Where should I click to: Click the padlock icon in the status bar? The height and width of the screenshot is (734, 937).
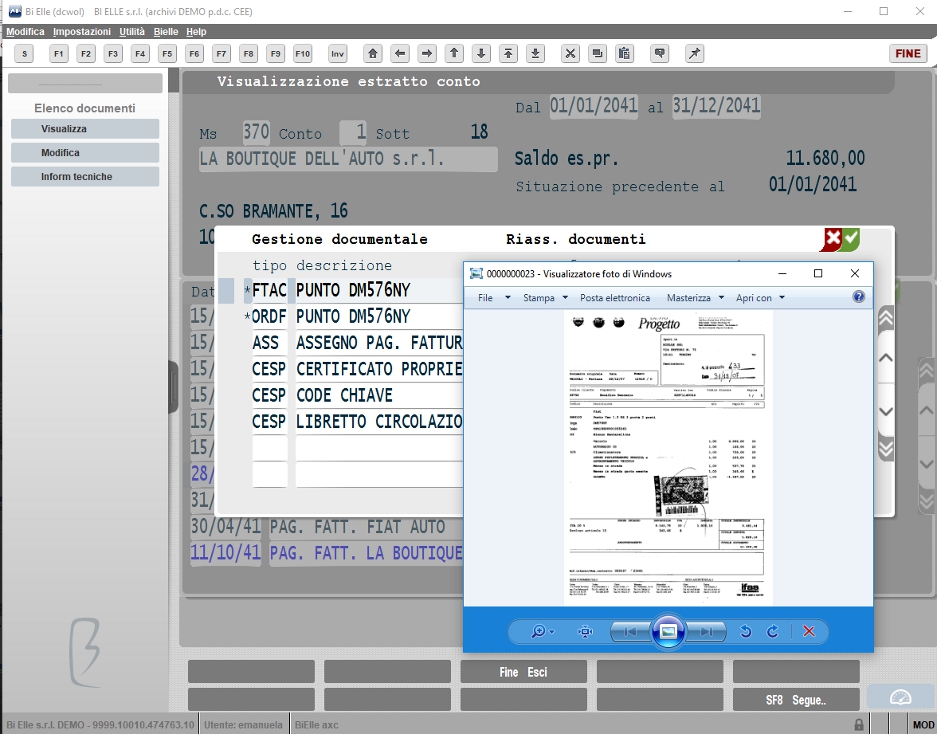pos(859,725)
